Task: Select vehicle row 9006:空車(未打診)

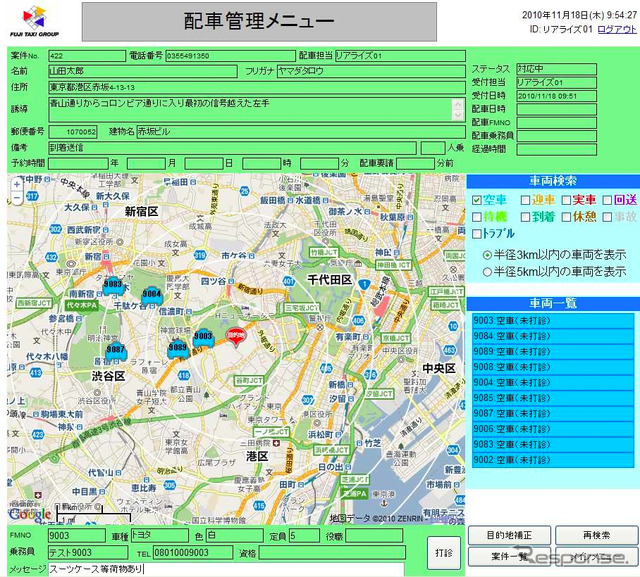Action: pos(553,429)
